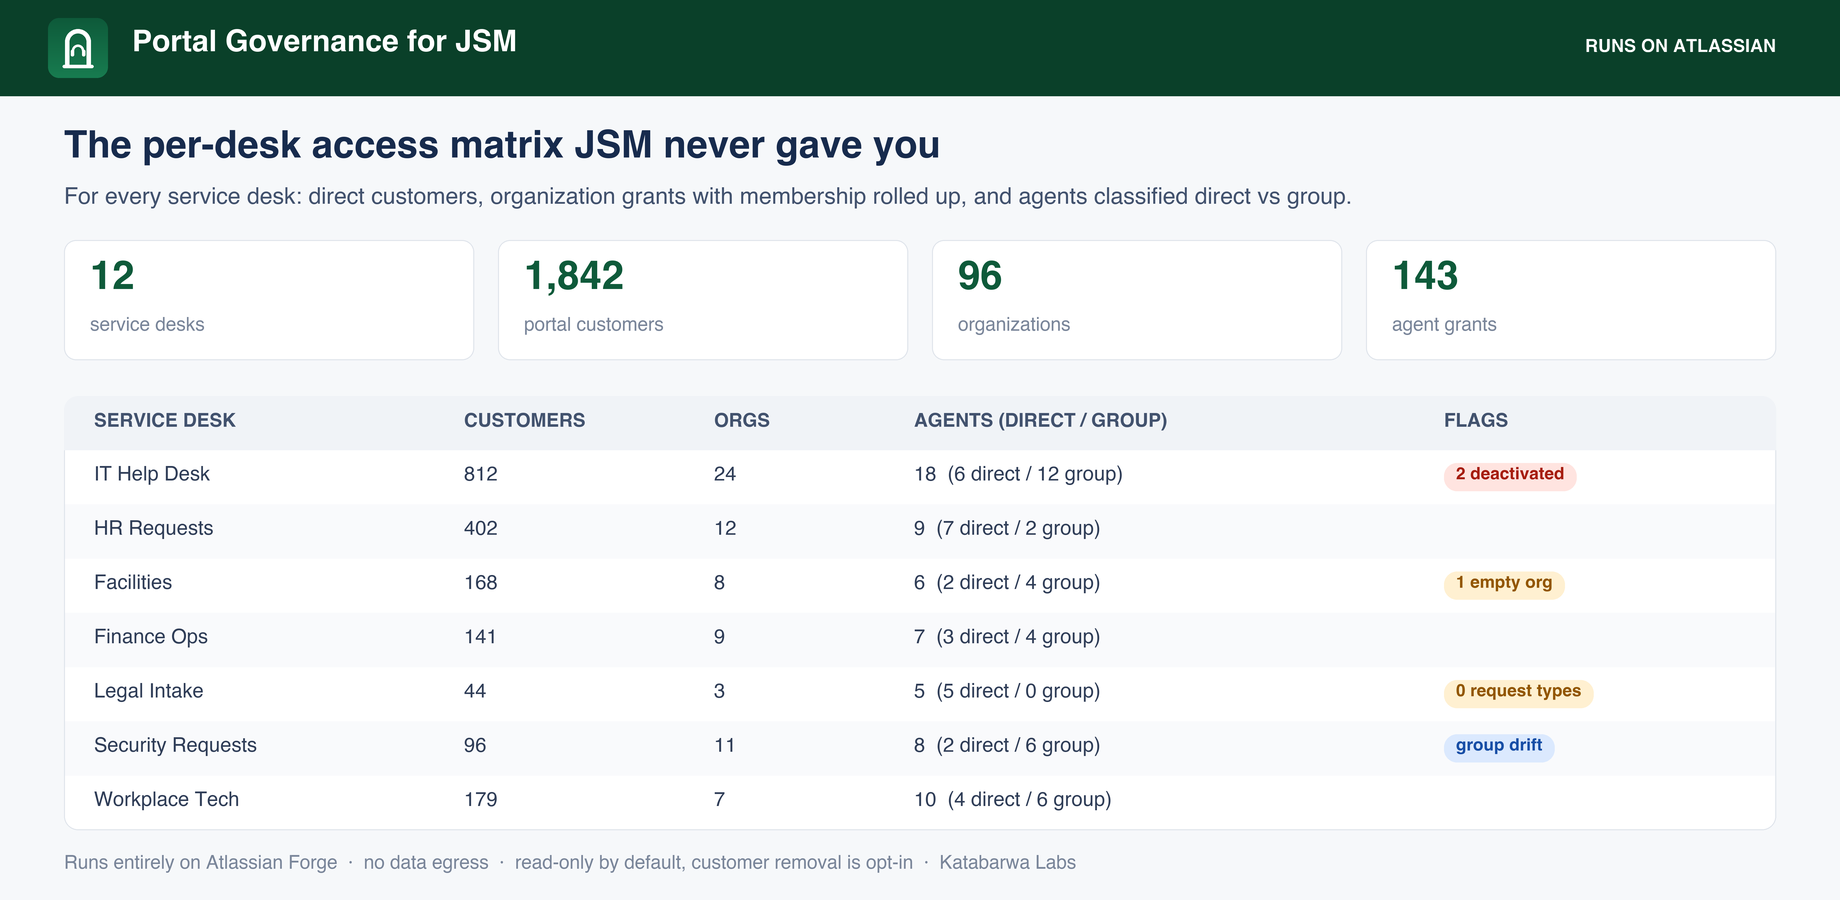Click the Runs entirely on Atlassian Forge text
The image size is (1840, 900).
(201, 862)
